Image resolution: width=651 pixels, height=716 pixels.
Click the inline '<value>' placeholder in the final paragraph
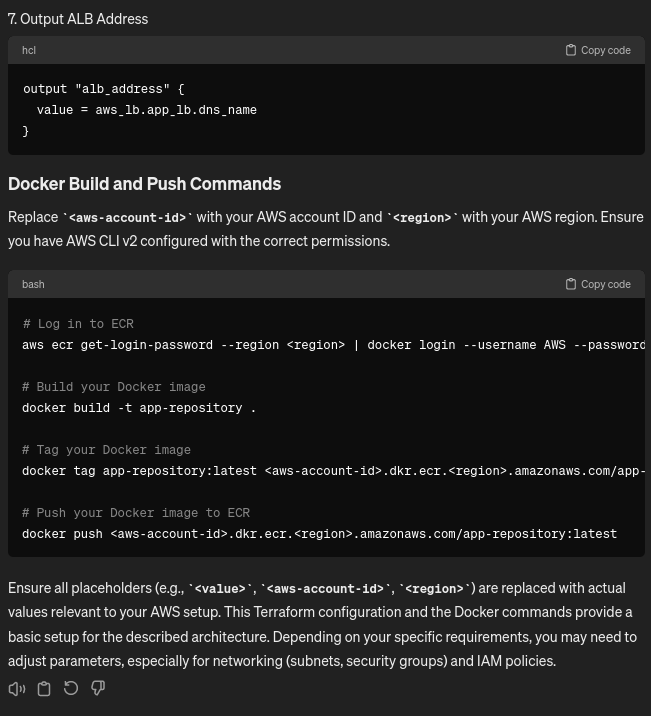220,589
